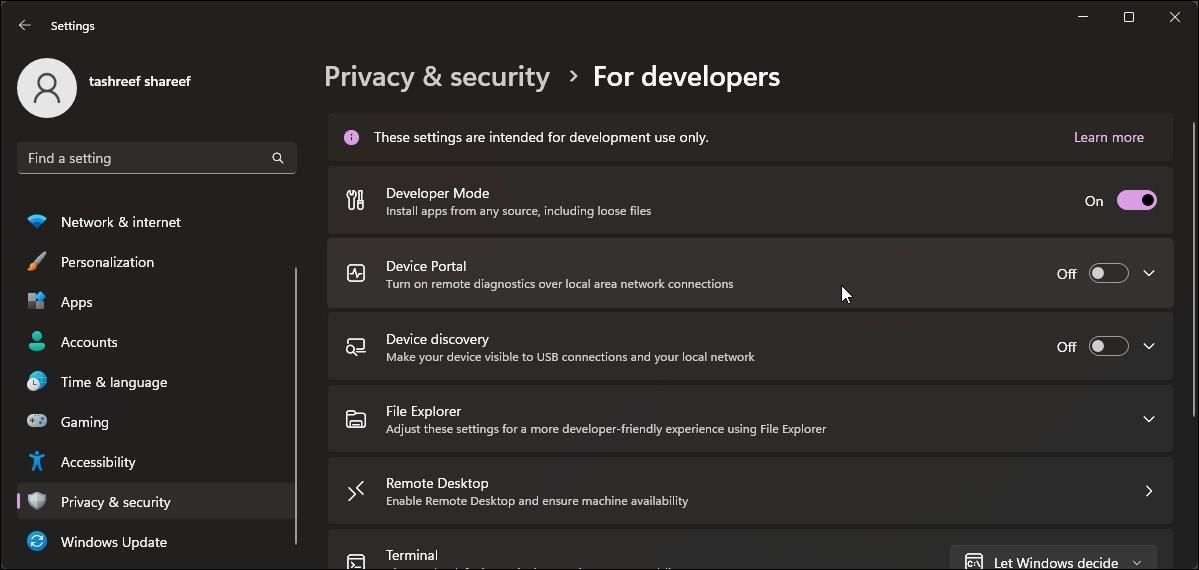Click the back arrow in Settings
Screen dimensions: 1199x570
point(24,25)
